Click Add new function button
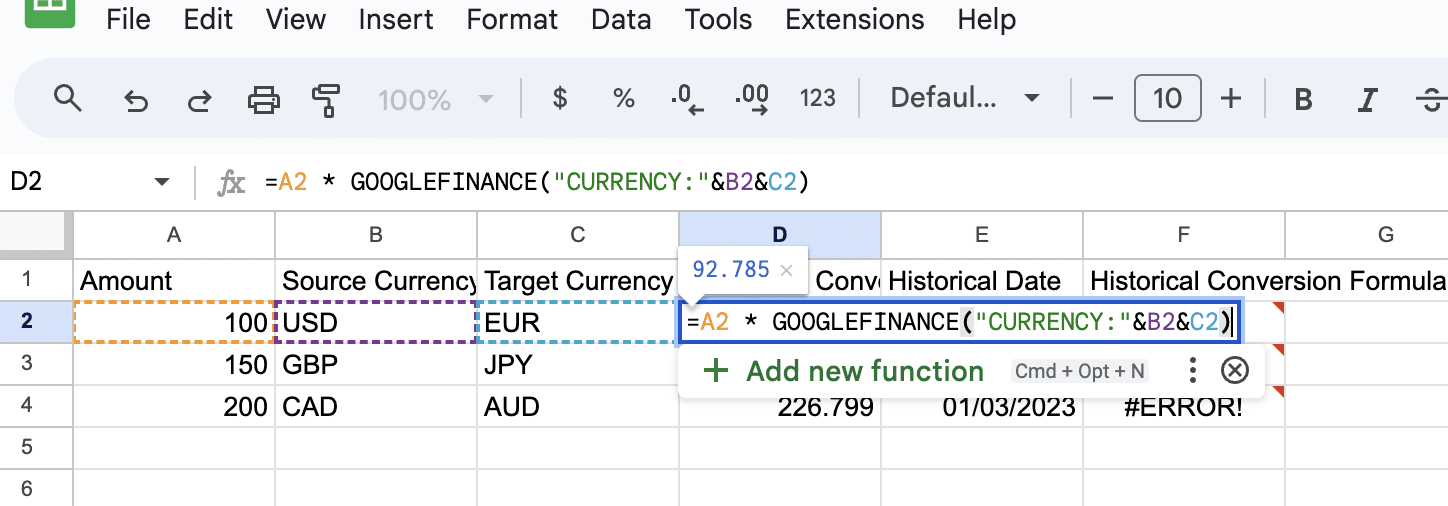Viewport: 1448px width, 506px height. [844, 371]
